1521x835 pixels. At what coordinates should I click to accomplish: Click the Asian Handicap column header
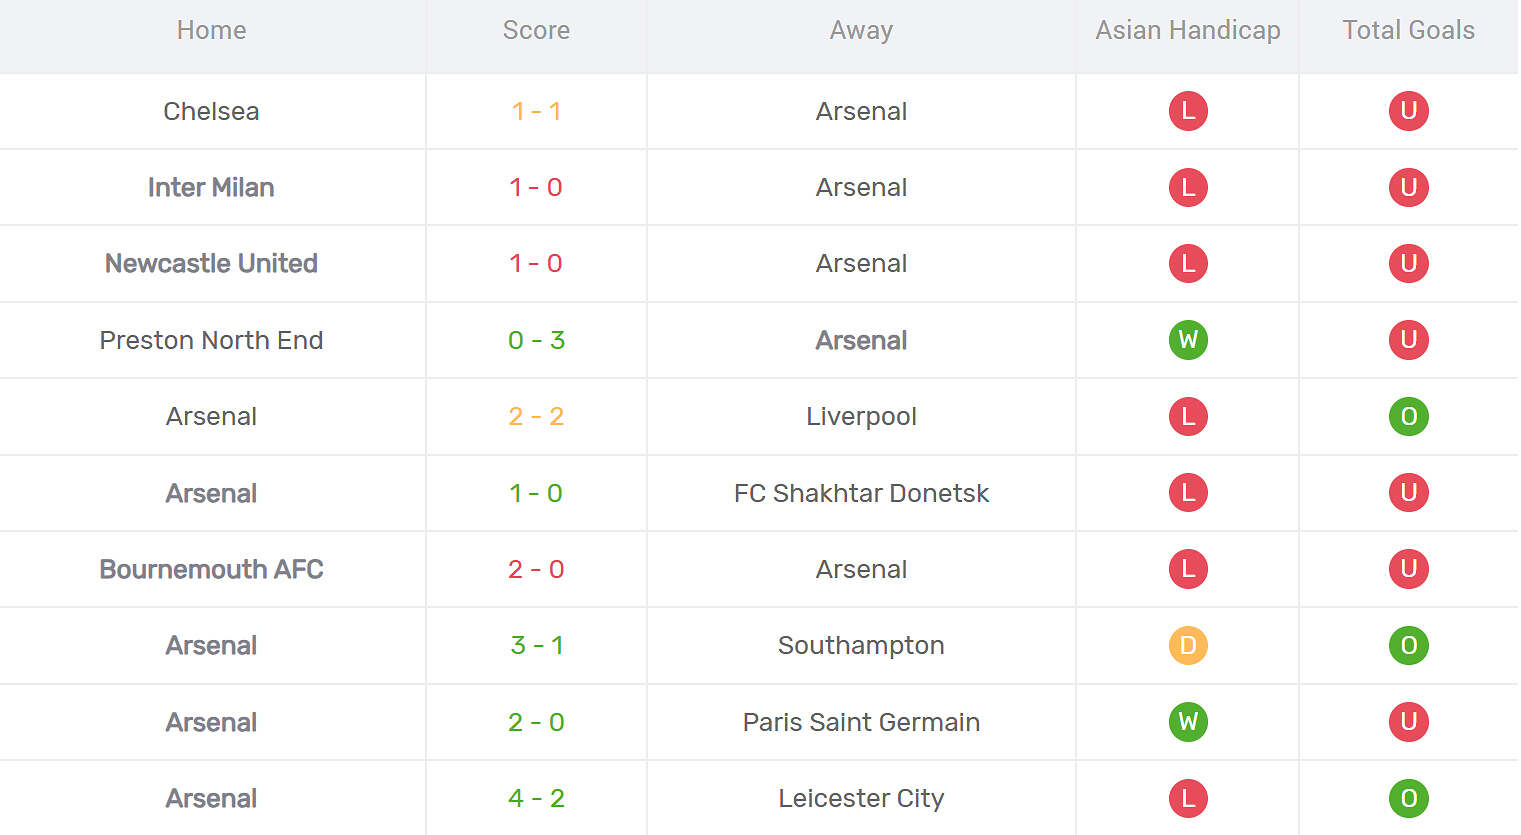point(1188,31)
